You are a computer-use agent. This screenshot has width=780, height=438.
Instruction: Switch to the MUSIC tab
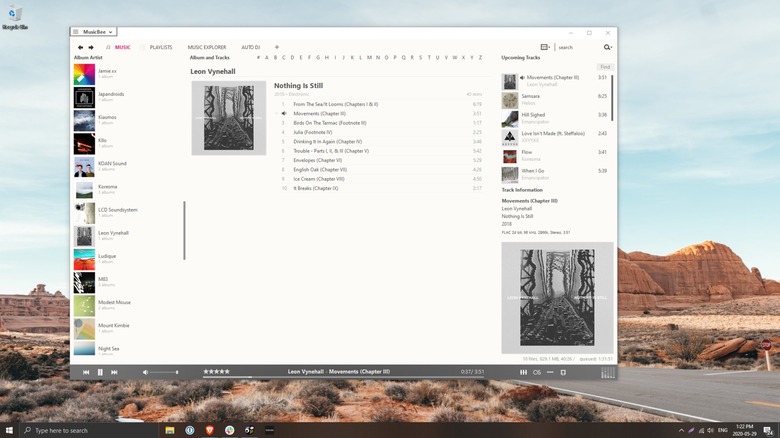[122, 47]
